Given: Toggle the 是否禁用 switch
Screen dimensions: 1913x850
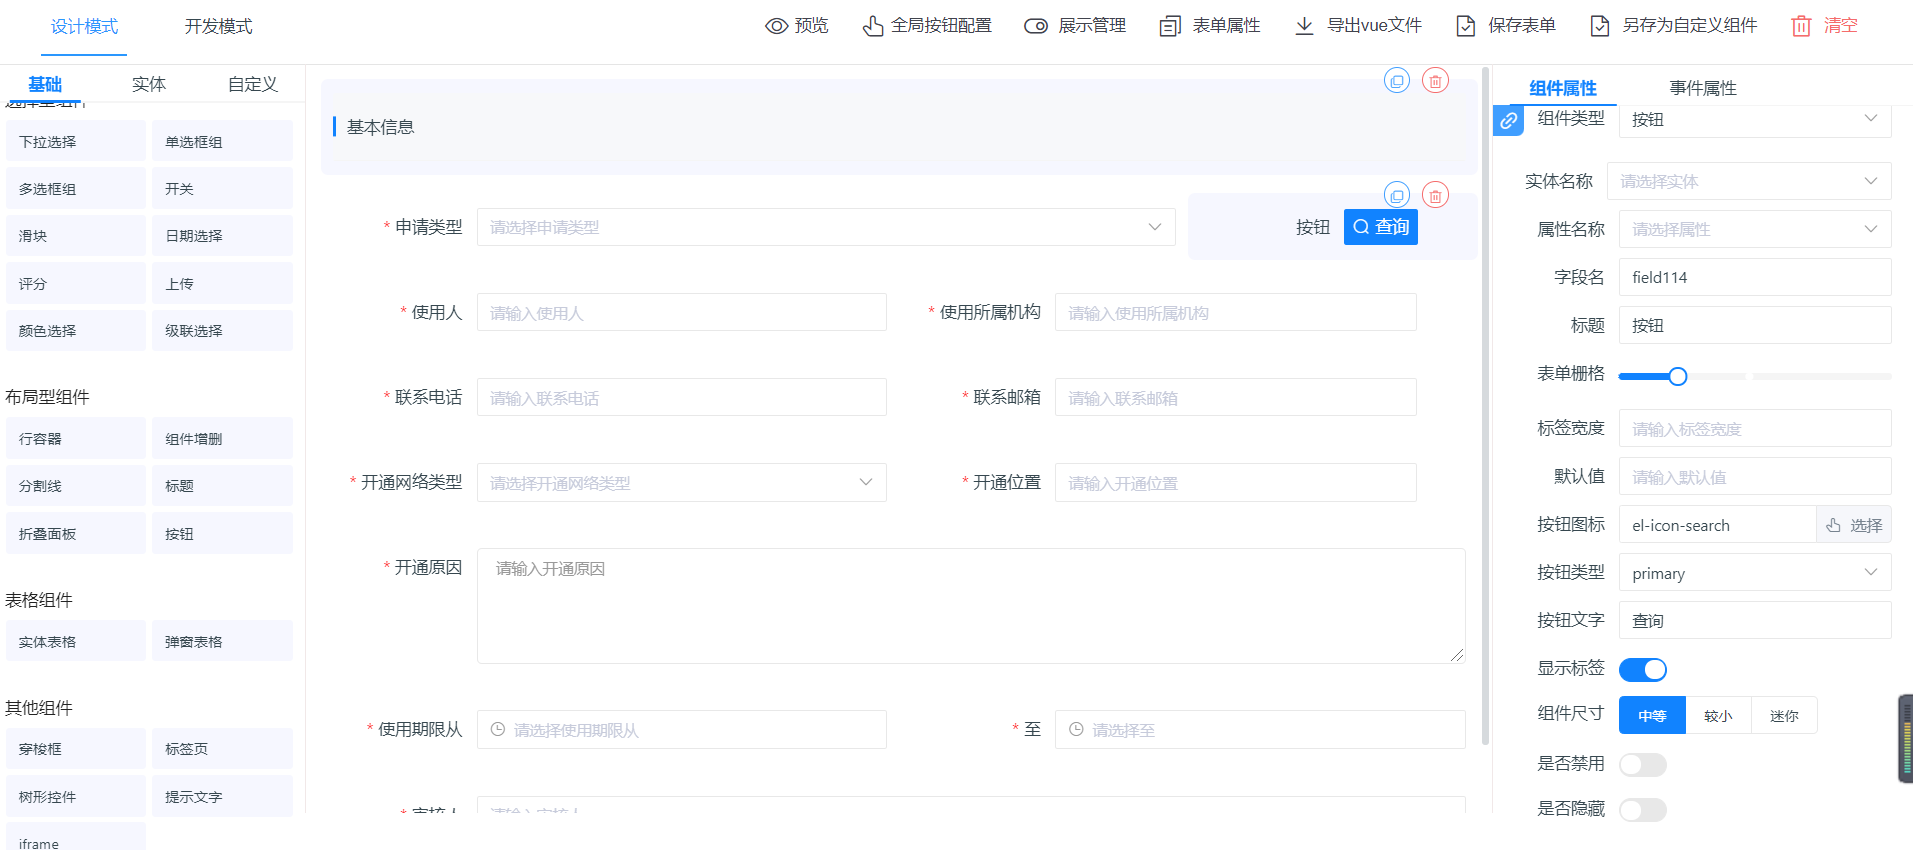Looking at the screenshot, I should [1643, 765].
